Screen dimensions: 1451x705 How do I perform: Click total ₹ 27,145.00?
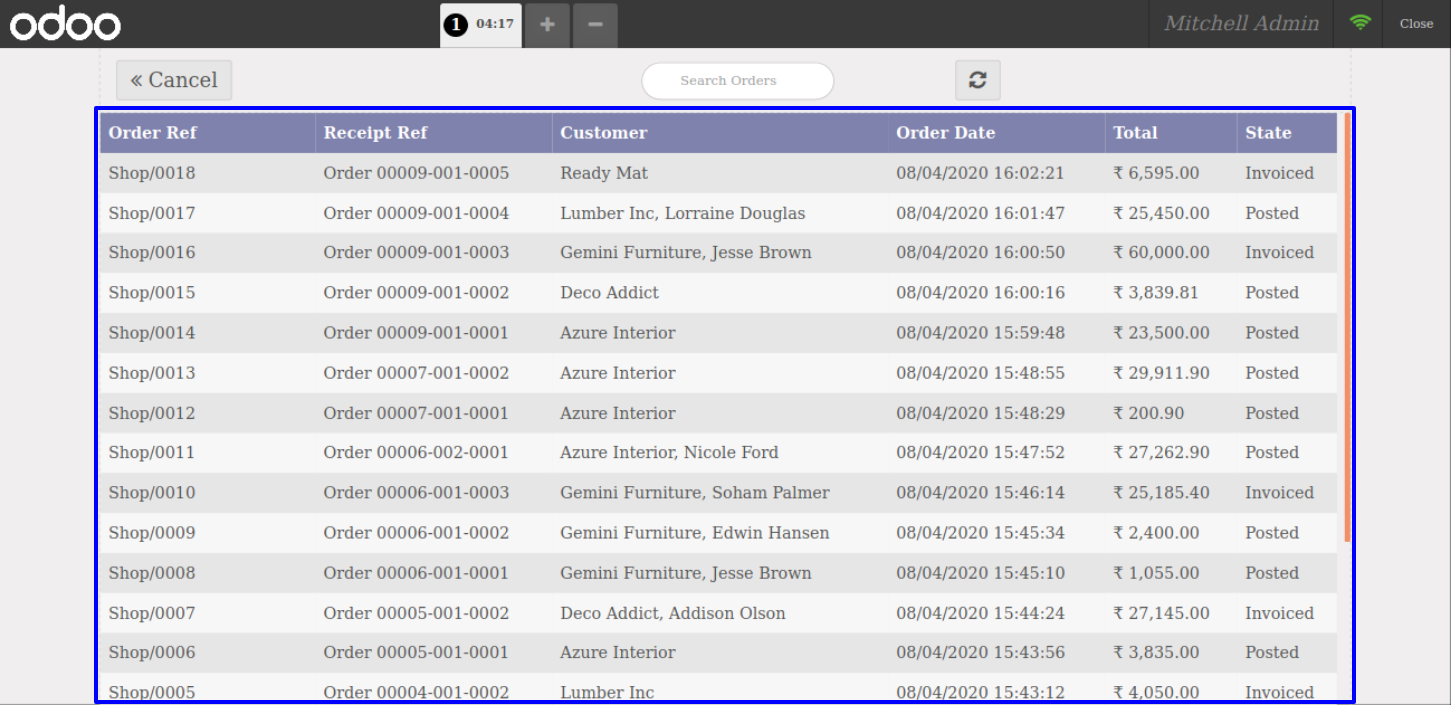click(x=1161, y=613)
